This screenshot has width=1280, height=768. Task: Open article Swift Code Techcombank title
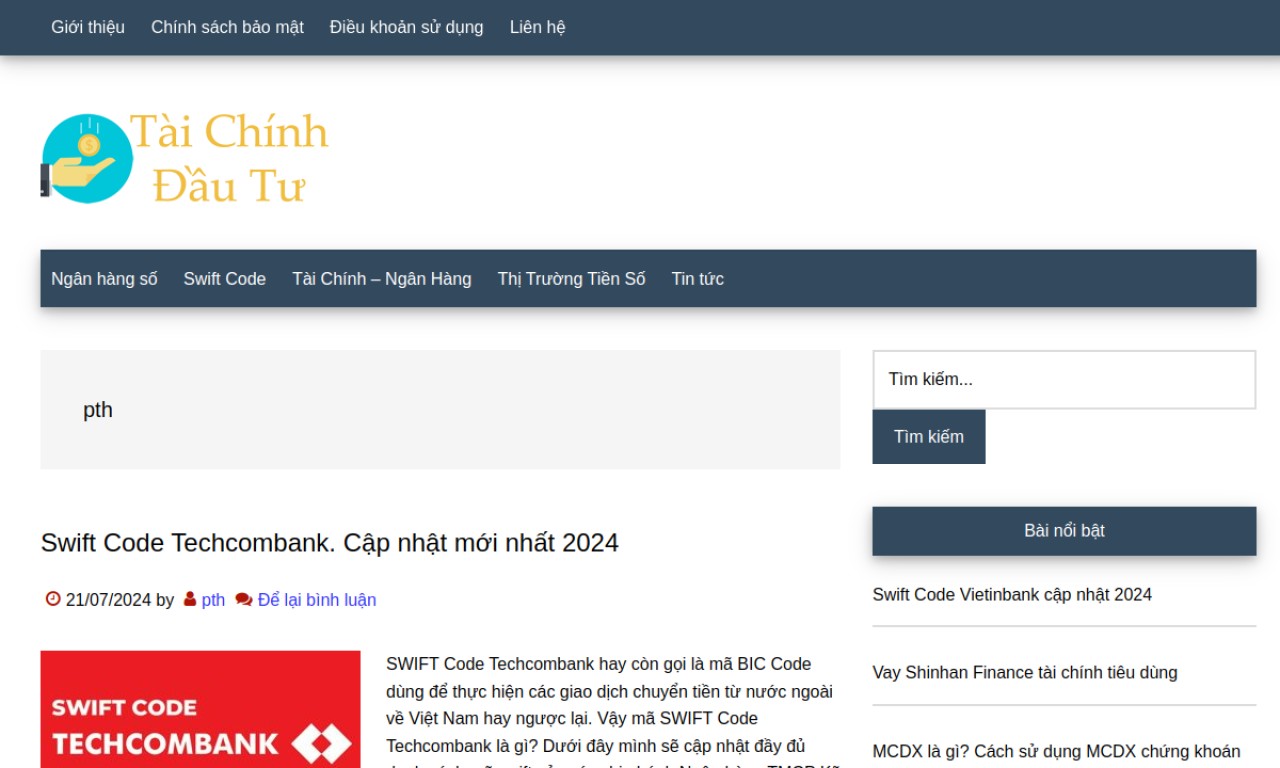coord(329,543)
